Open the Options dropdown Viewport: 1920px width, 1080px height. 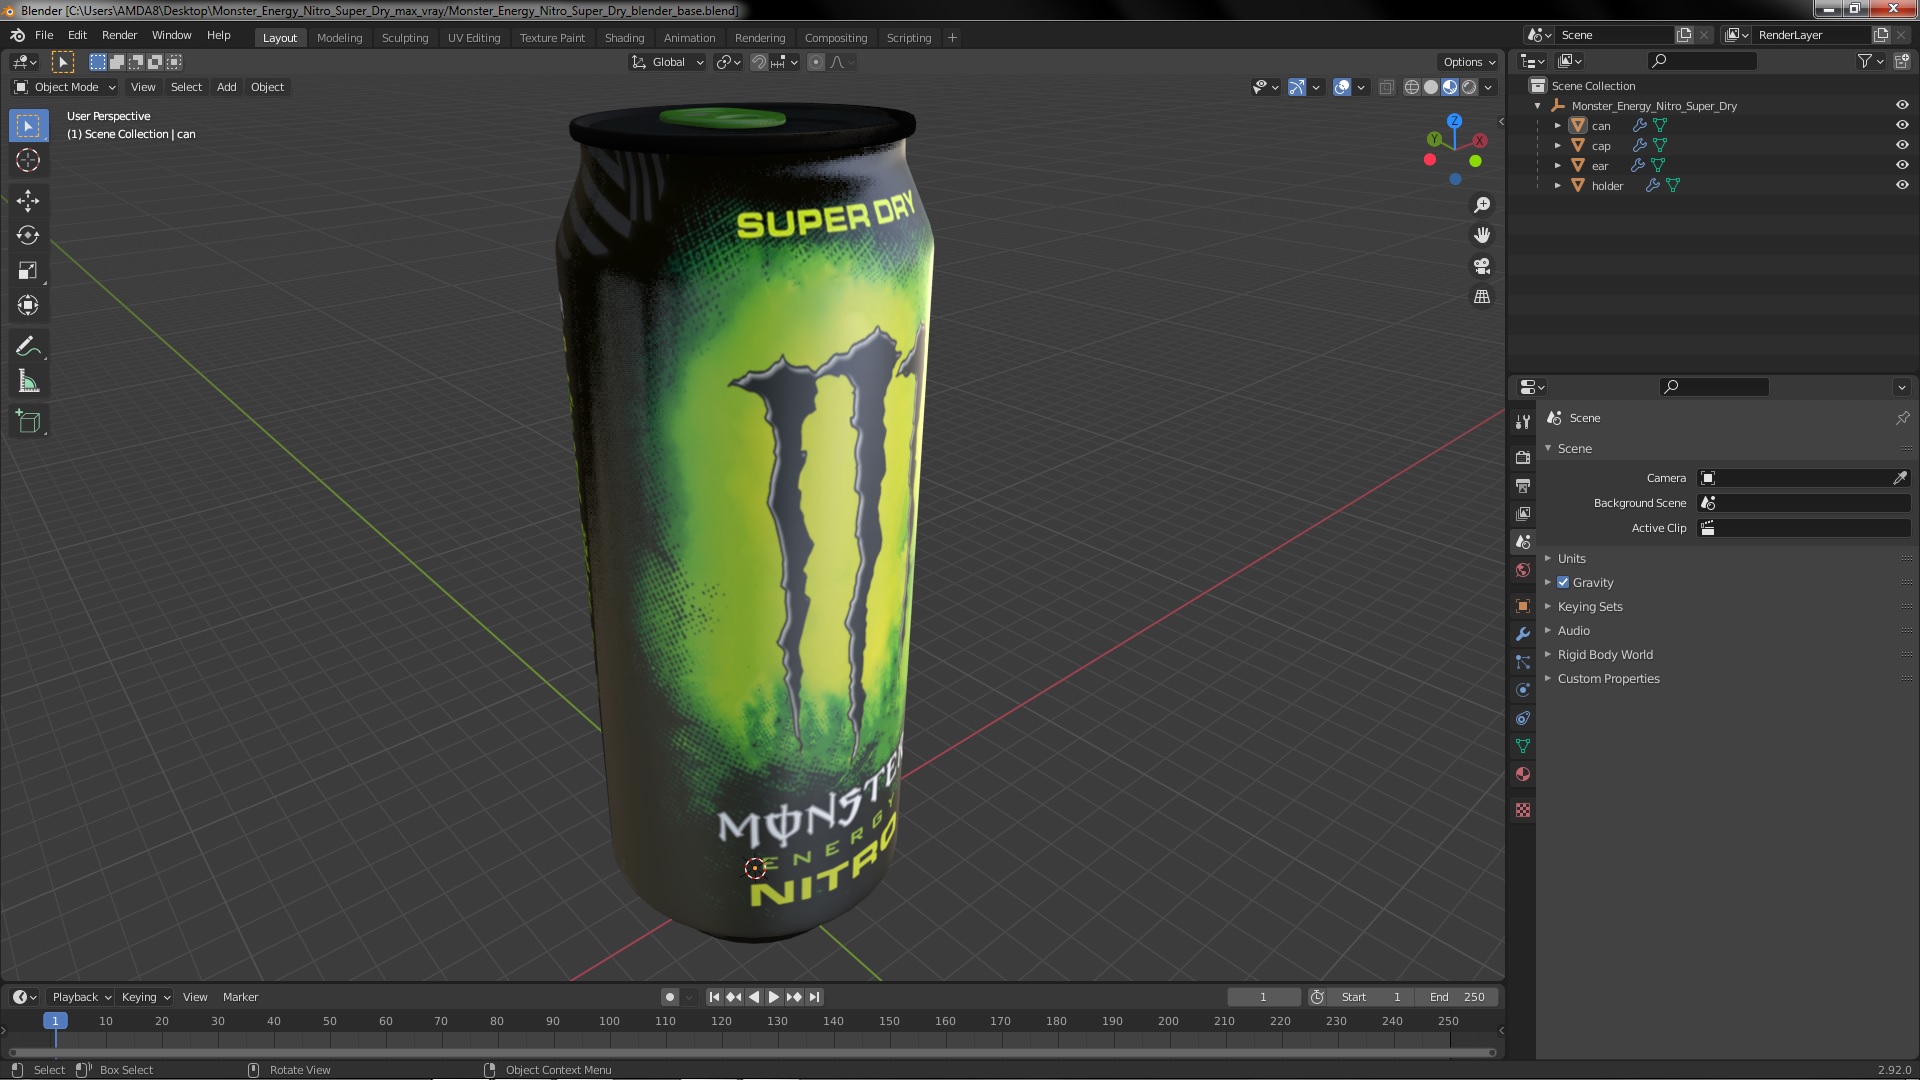click(1469, 62)
